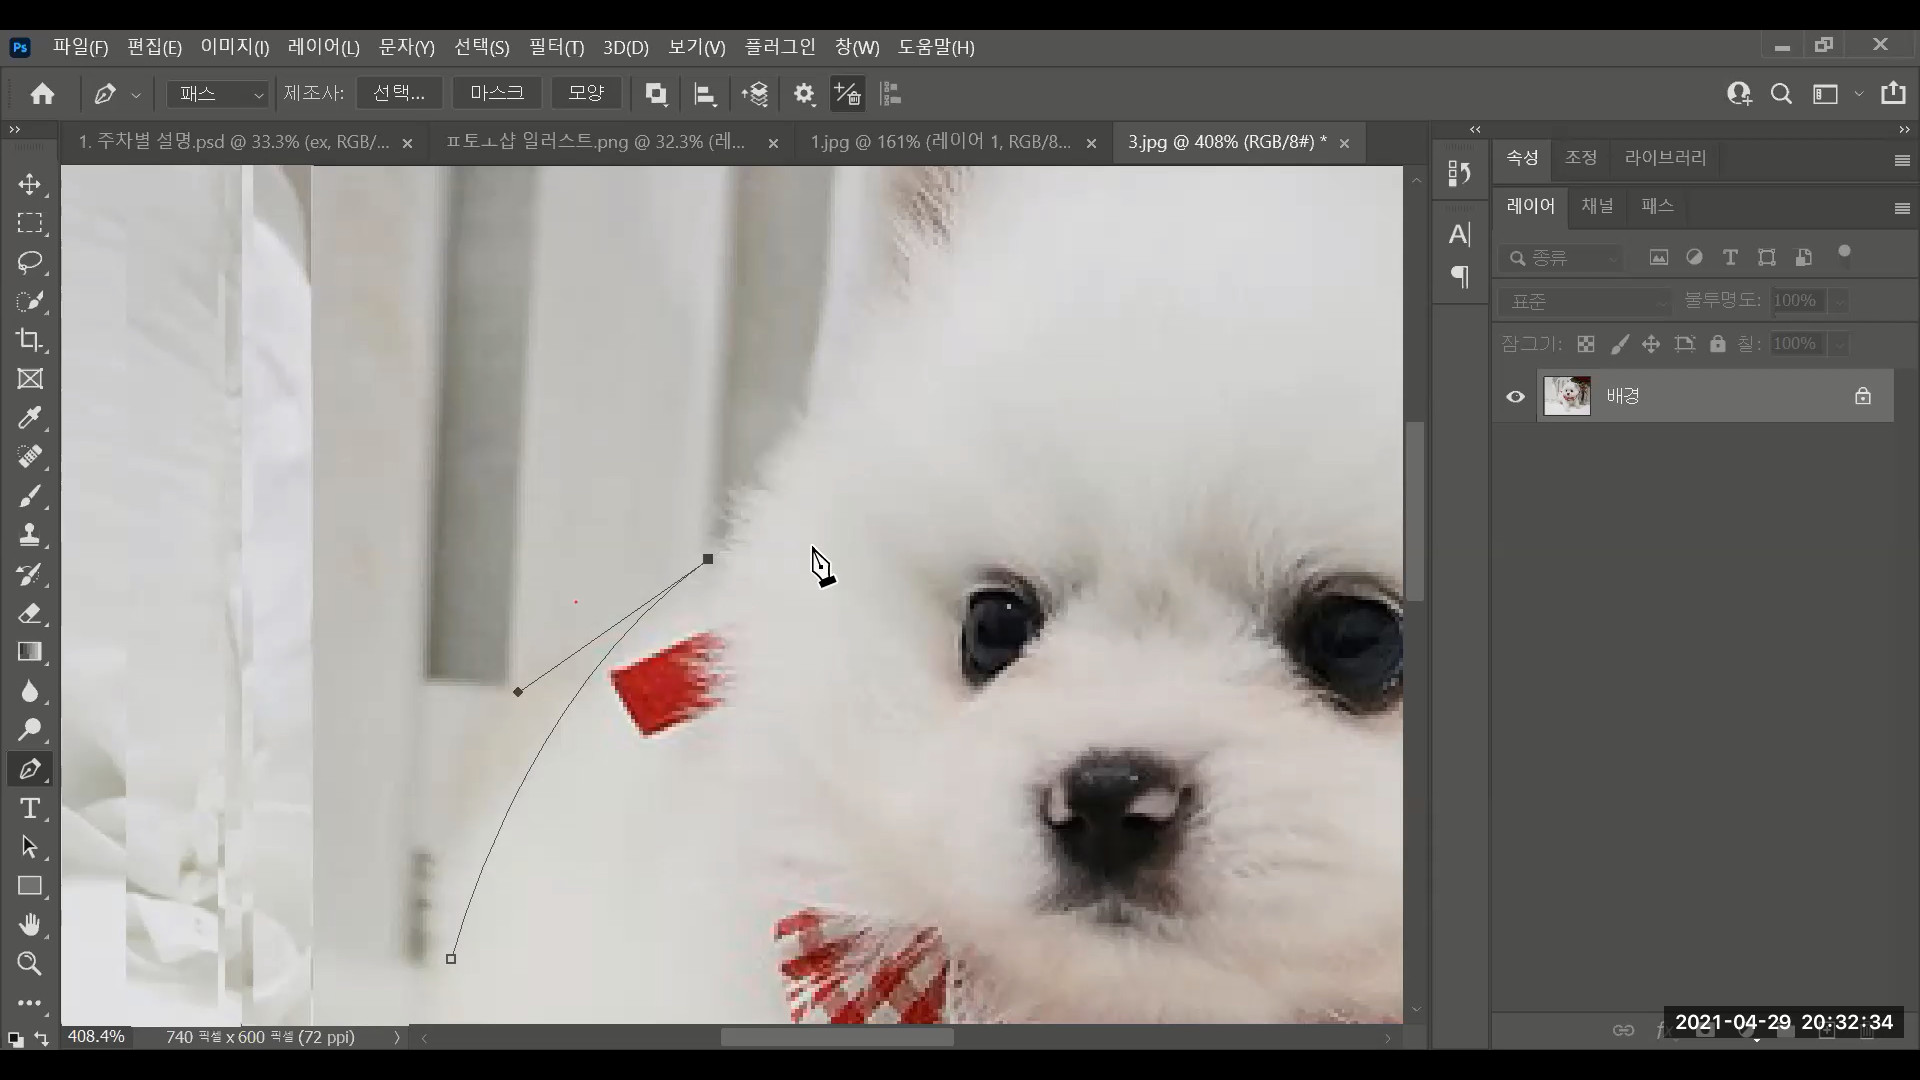
Task: Click the horizontal canvas scrollbar
Action: (837, 1038)
